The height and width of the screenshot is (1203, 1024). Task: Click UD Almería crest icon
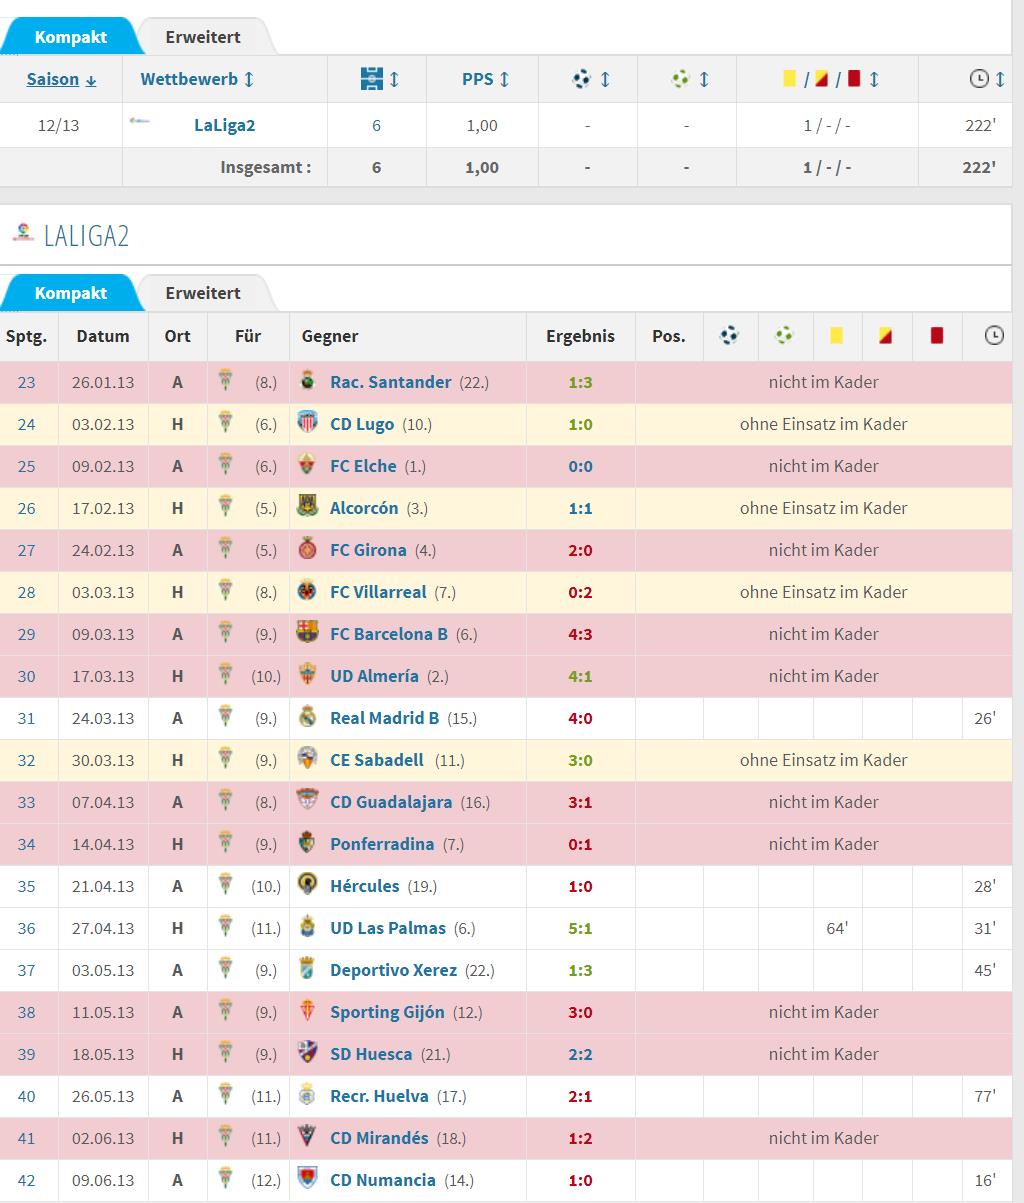pyautogui.click(x=308, y=675)
